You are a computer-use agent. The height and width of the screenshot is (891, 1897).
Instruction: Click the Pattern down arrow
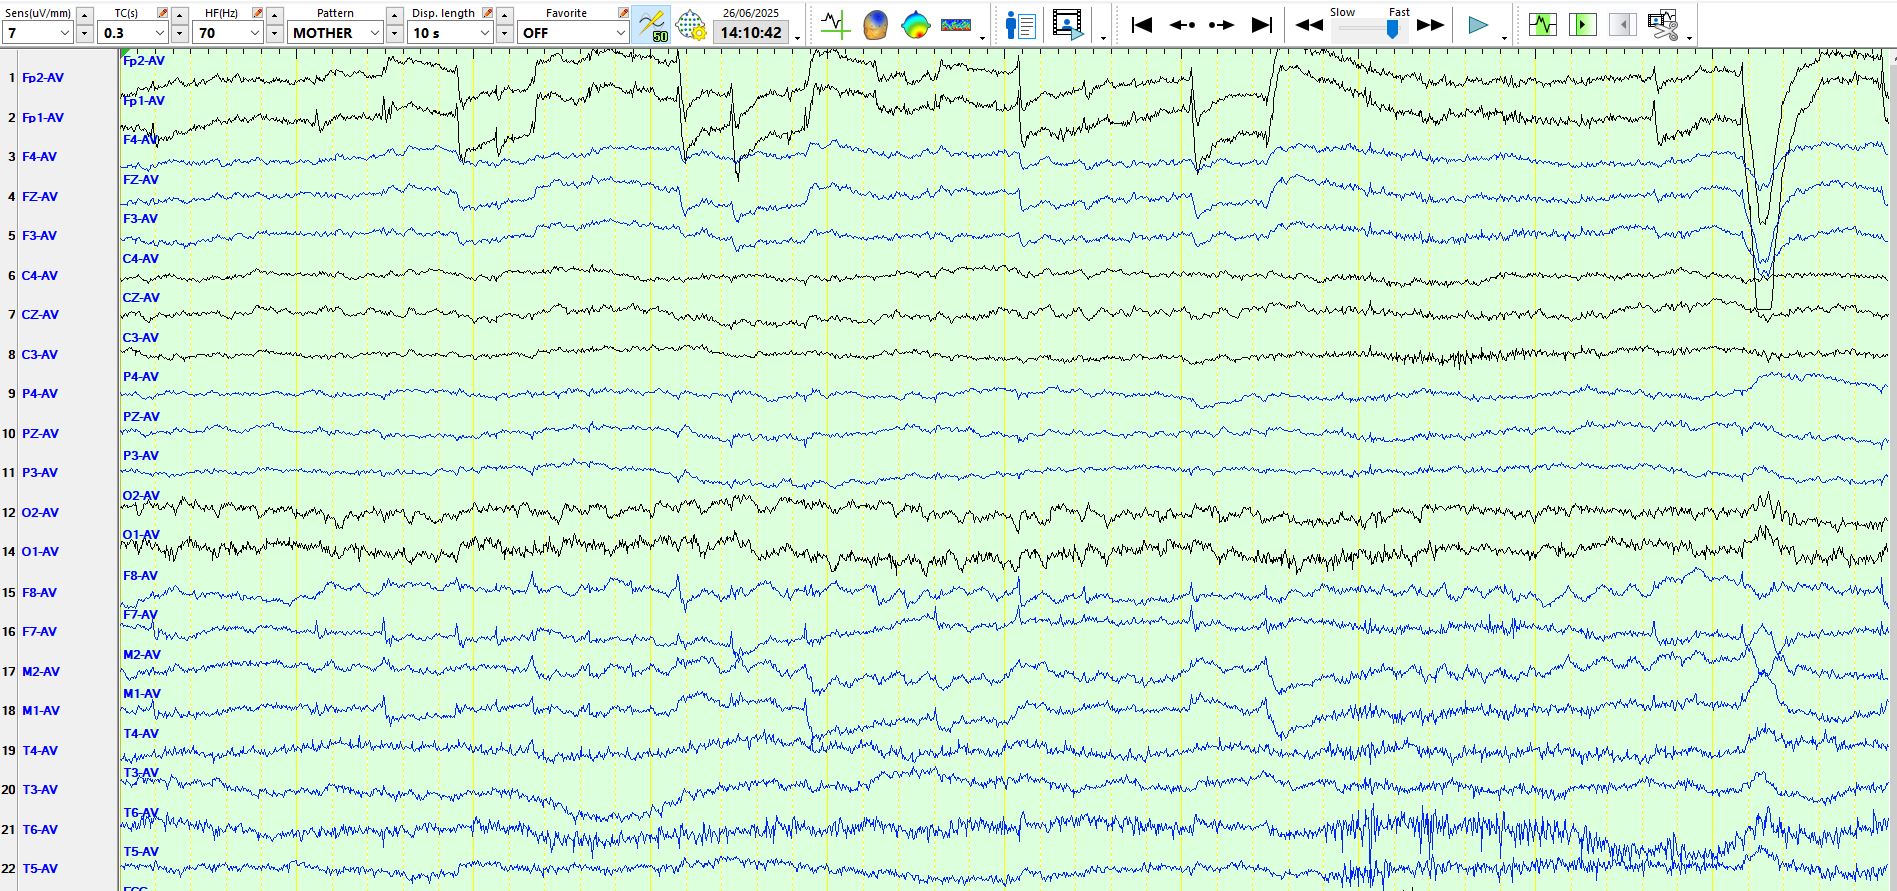click(x=395, y=34)
